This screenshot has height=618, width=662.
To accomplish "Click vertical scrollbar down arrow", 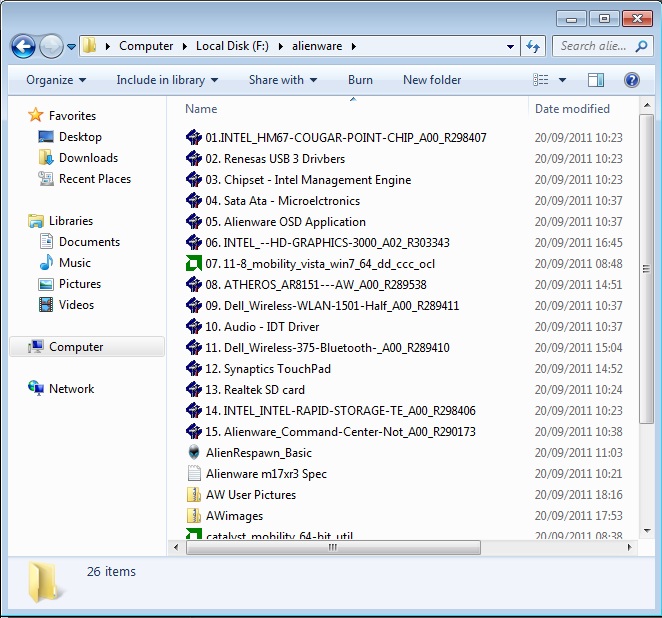I will click(x=646, y=531).
